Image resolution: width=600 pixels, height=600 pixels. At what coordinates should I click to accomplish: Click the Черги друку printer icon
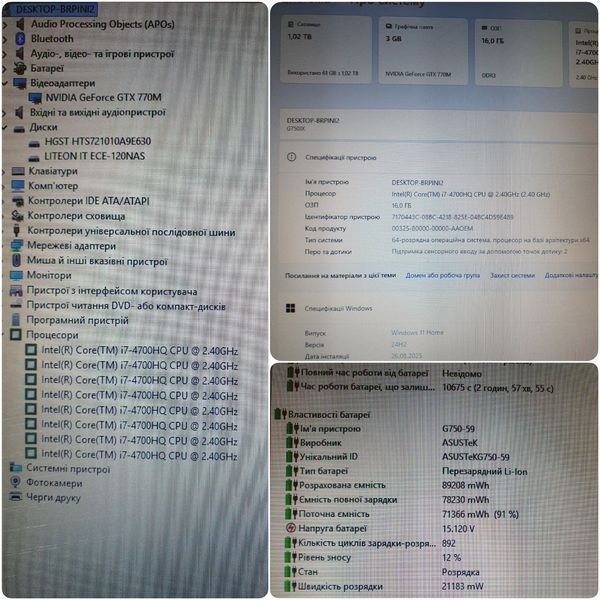tap(15, 497)
